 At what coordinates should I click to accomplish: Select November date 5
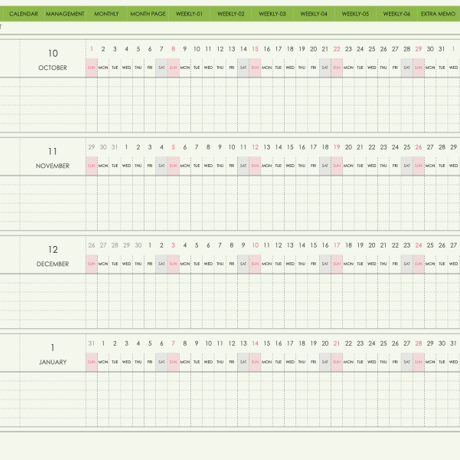[x=173, y=147]
